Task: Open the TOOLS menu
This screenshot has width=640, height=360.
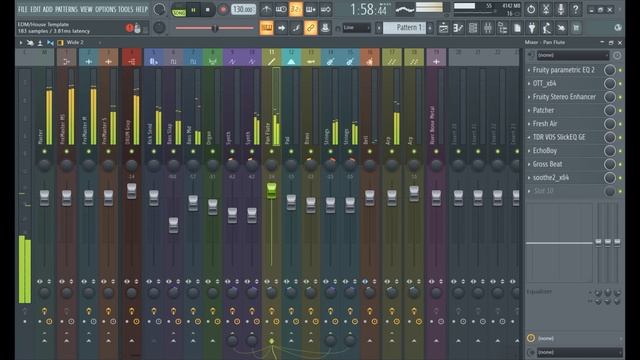Action: tap(125, 9)
